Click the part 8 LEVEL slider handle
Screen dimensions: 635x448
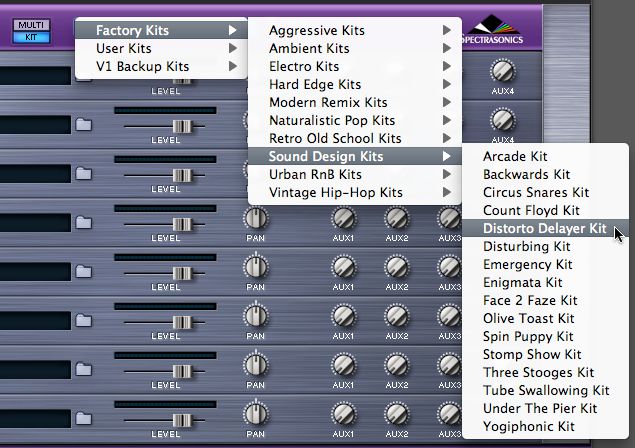coord(182,420)
